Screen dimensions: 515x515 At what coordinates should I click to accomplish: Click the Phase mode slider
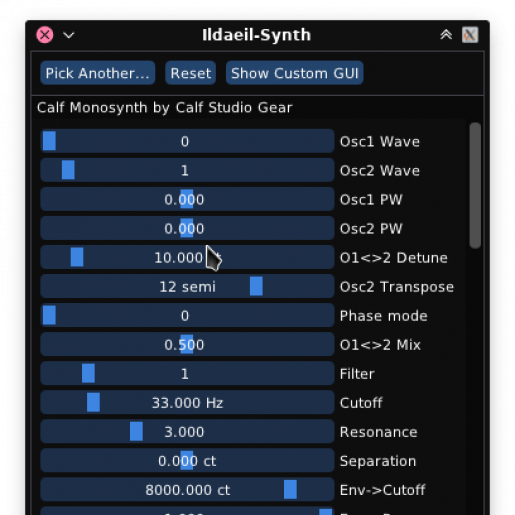click(187, 315)
